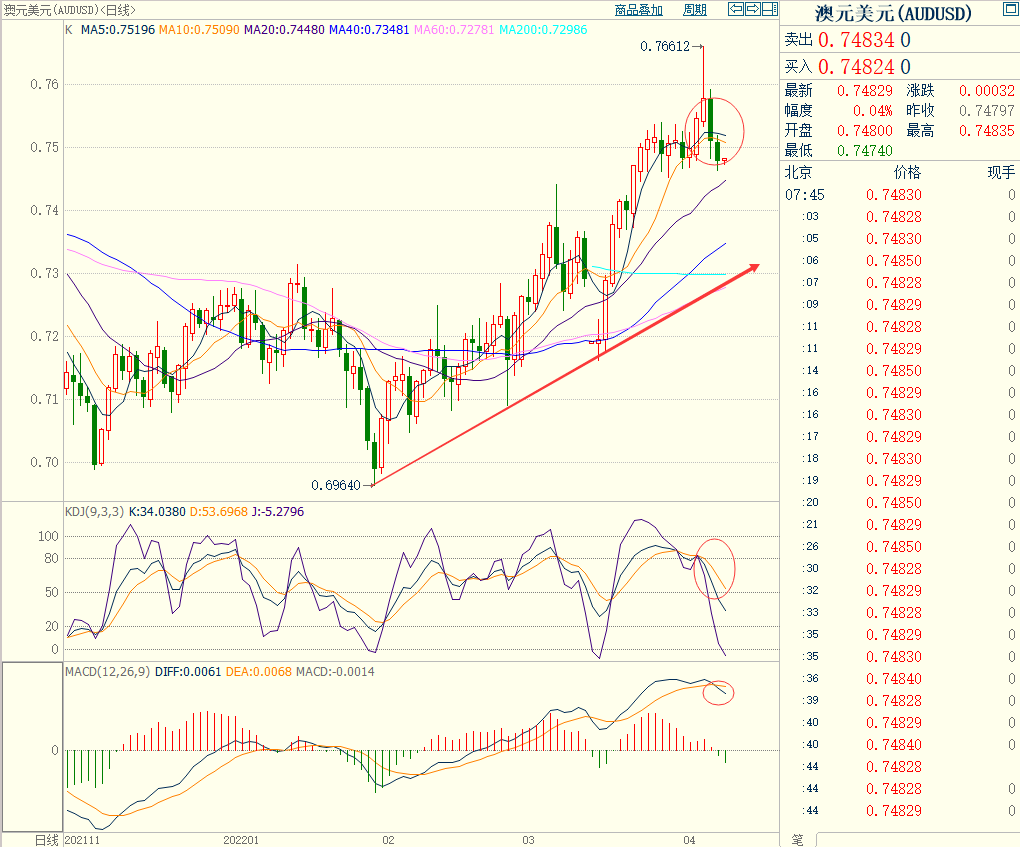
Task: Open the 商品叠加 overlay link
Action: (638, 10)
